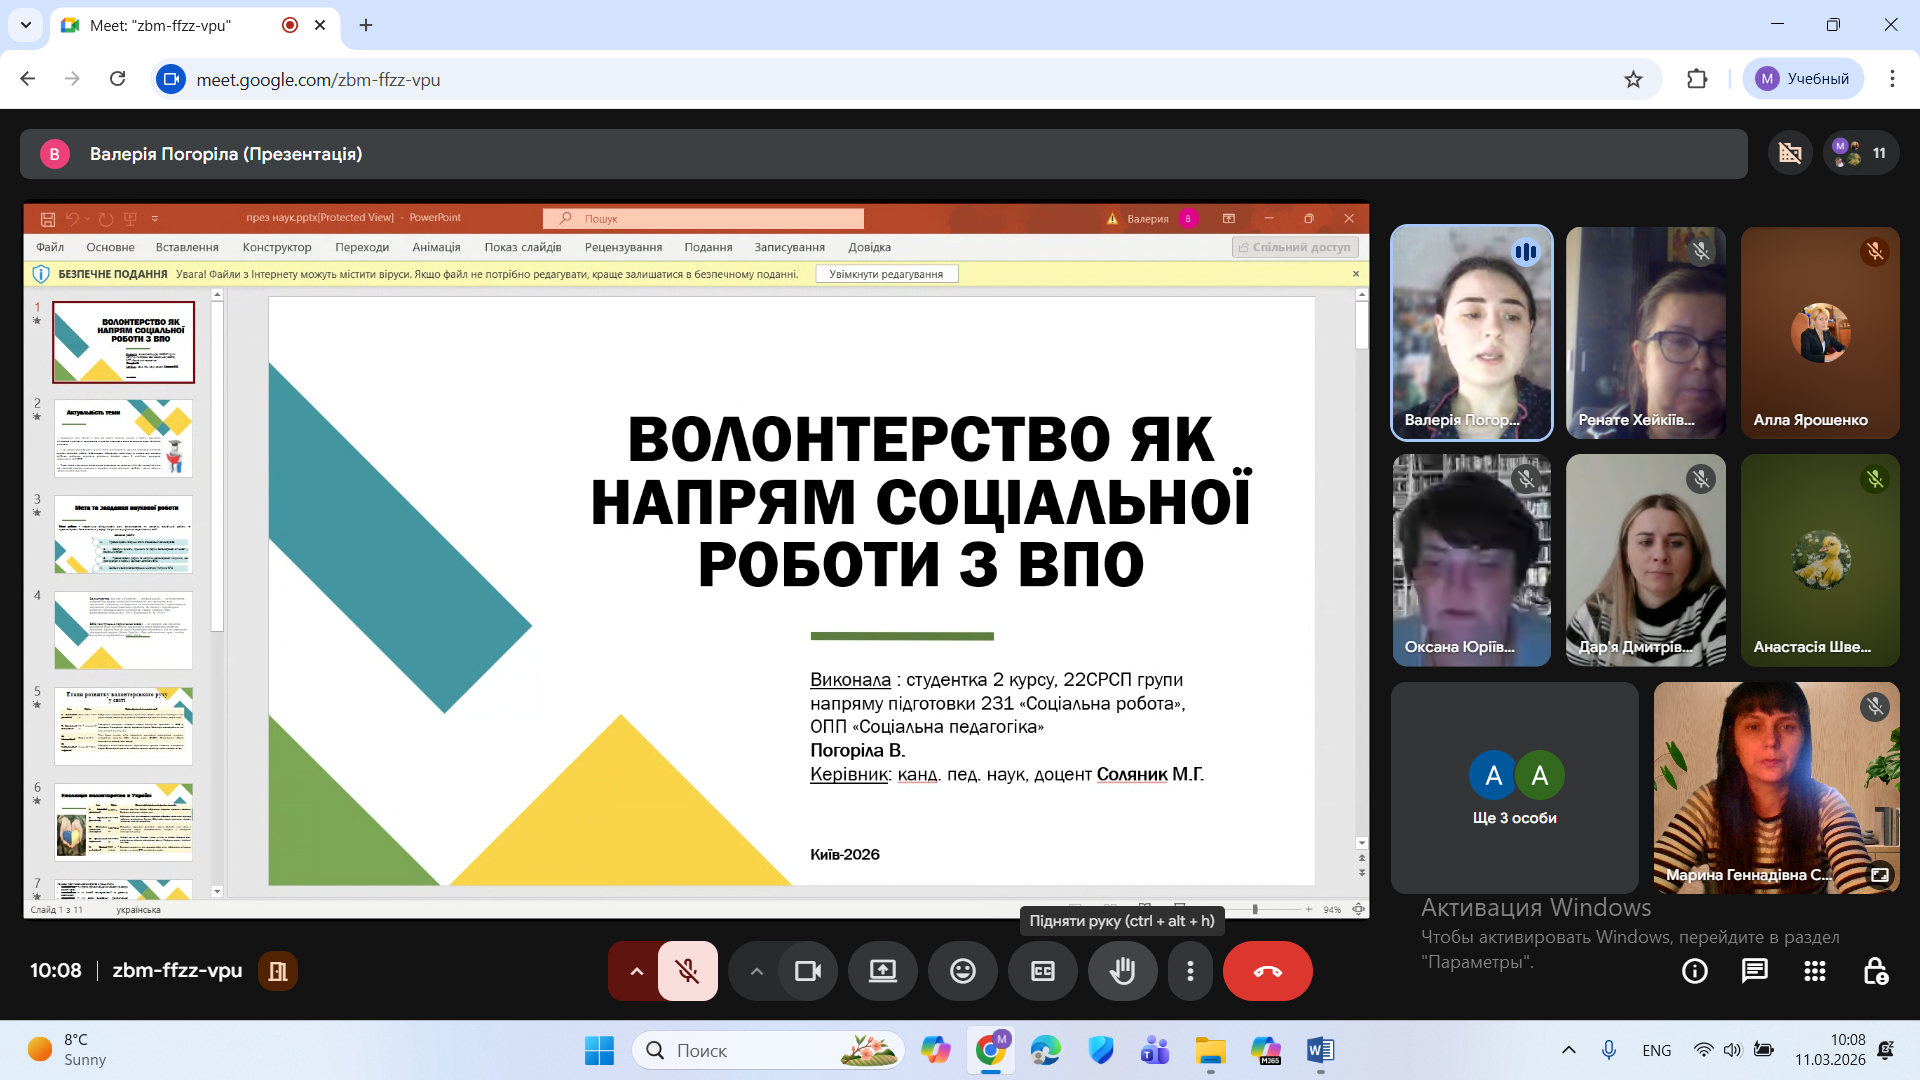Open emoji reactions in Google Meet
1920x1080 pixels.
coord(963,970)
